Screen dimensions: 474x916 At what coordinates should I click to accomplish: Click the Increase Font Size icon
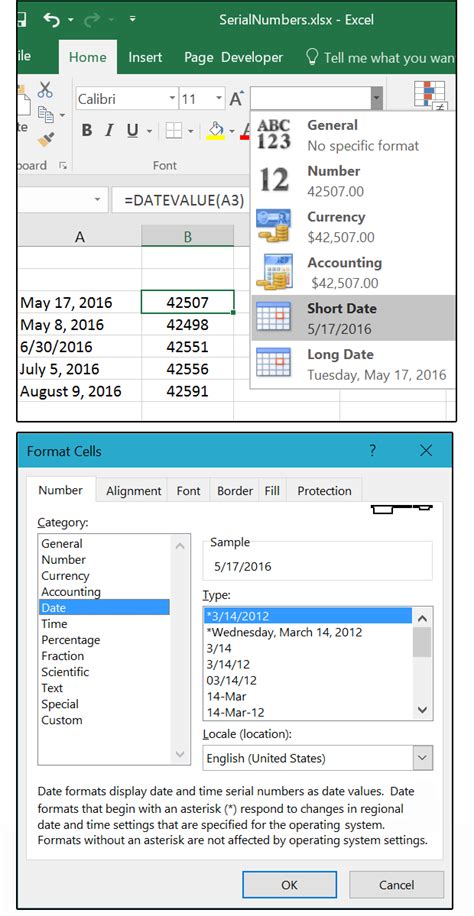(x=236, y=99)
